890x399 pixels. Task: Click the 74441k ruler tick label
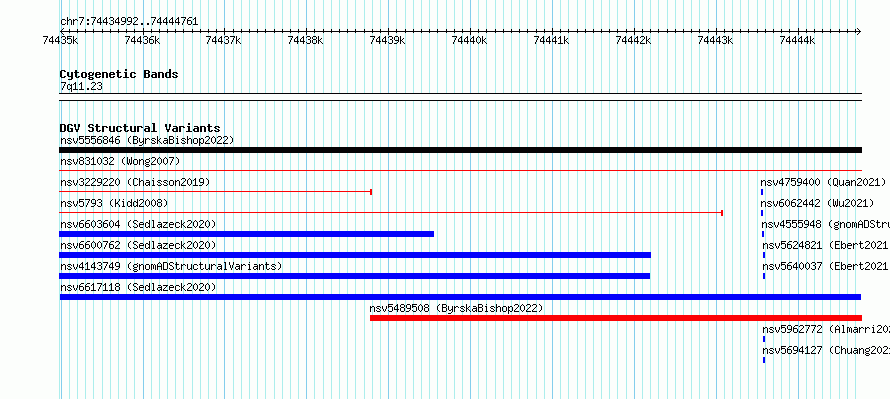click(552, 40)
